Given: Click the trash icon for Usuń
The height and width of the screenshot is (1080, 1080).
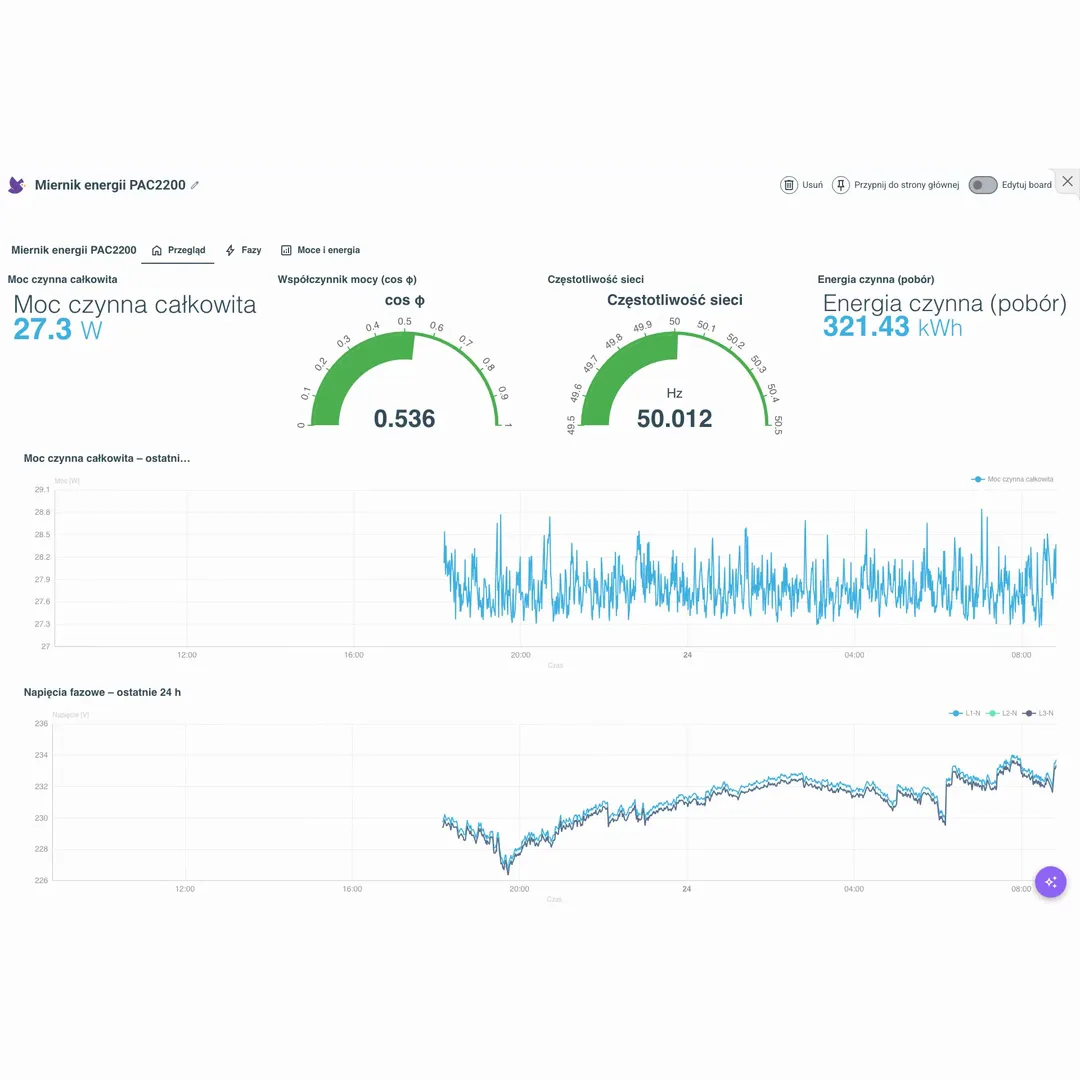Looking at the screenshot, I should tap(789, 185).
